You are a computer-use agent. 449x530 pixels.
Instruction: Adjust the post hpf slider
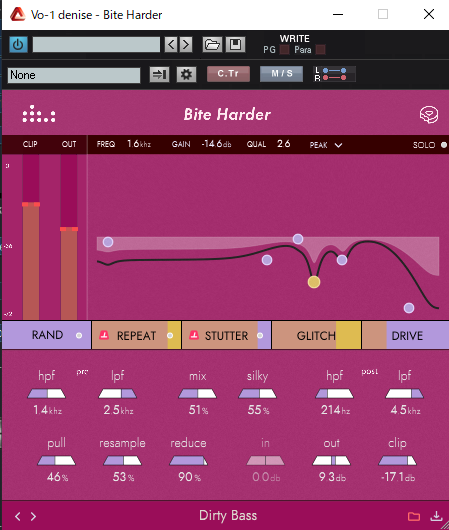click(x=334, y=393)
